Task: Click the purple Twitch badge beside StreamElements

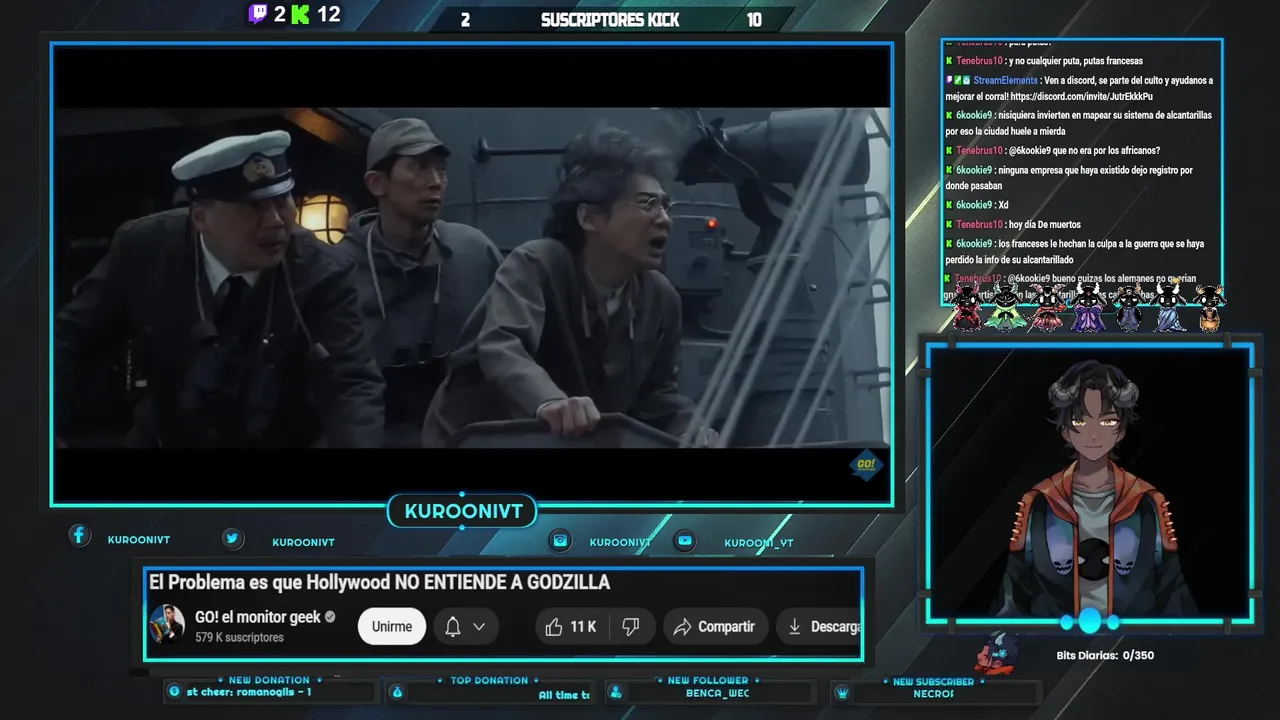Action: tap(949, 80)
